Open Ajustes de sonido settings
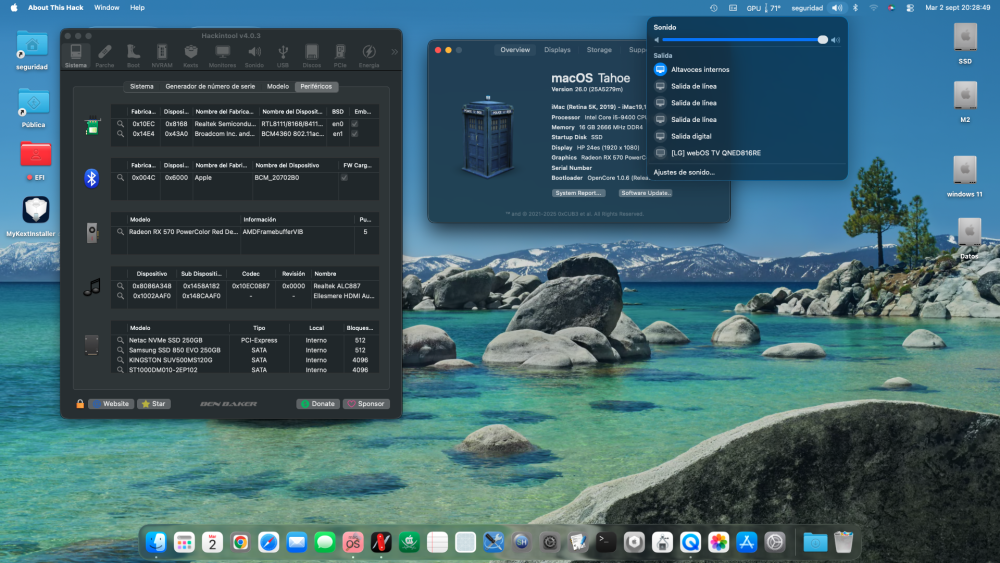The height and width of the screenshot is (563, 1000). coord(684,172)
